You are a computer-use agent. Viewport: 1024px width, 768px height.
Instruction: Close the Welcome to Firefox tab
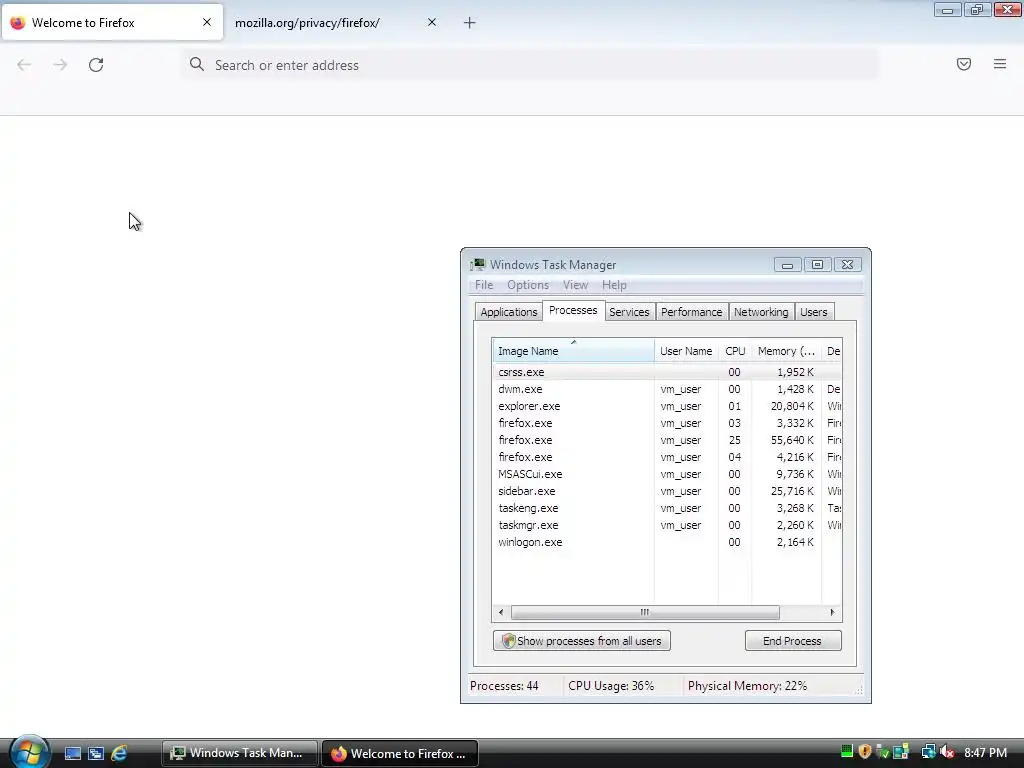click(207, 22)
